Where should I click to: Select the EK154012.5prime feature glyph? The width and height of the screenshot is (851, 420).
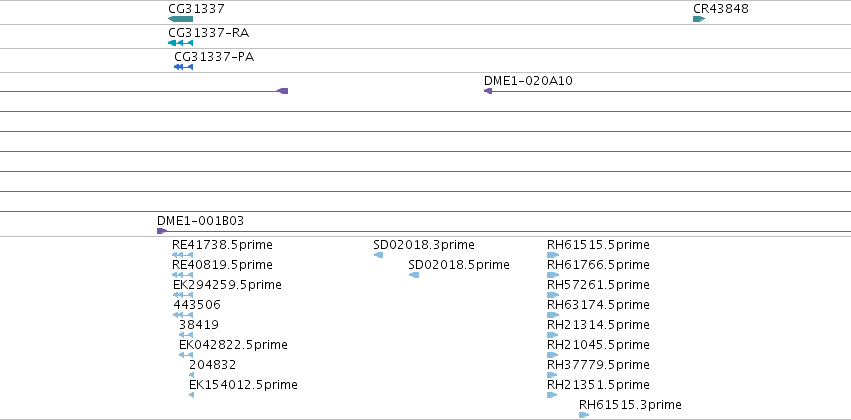[x=191, y=395]
